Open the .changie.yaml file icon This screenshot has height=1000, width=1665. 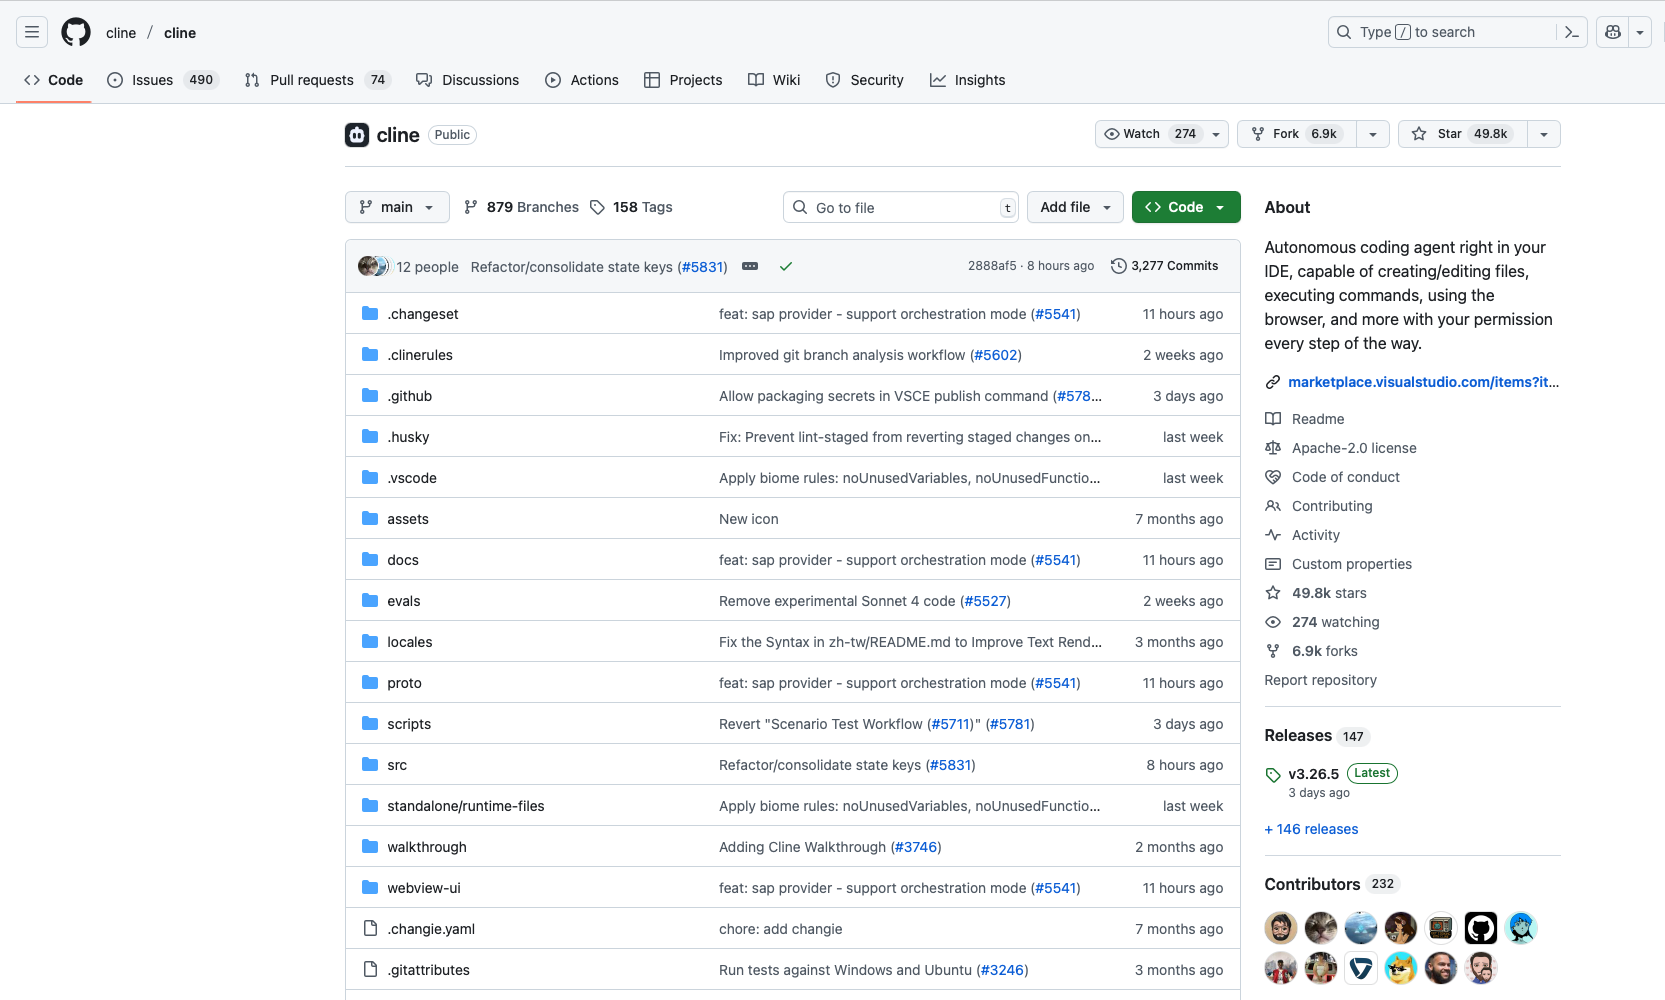point(370,928)
